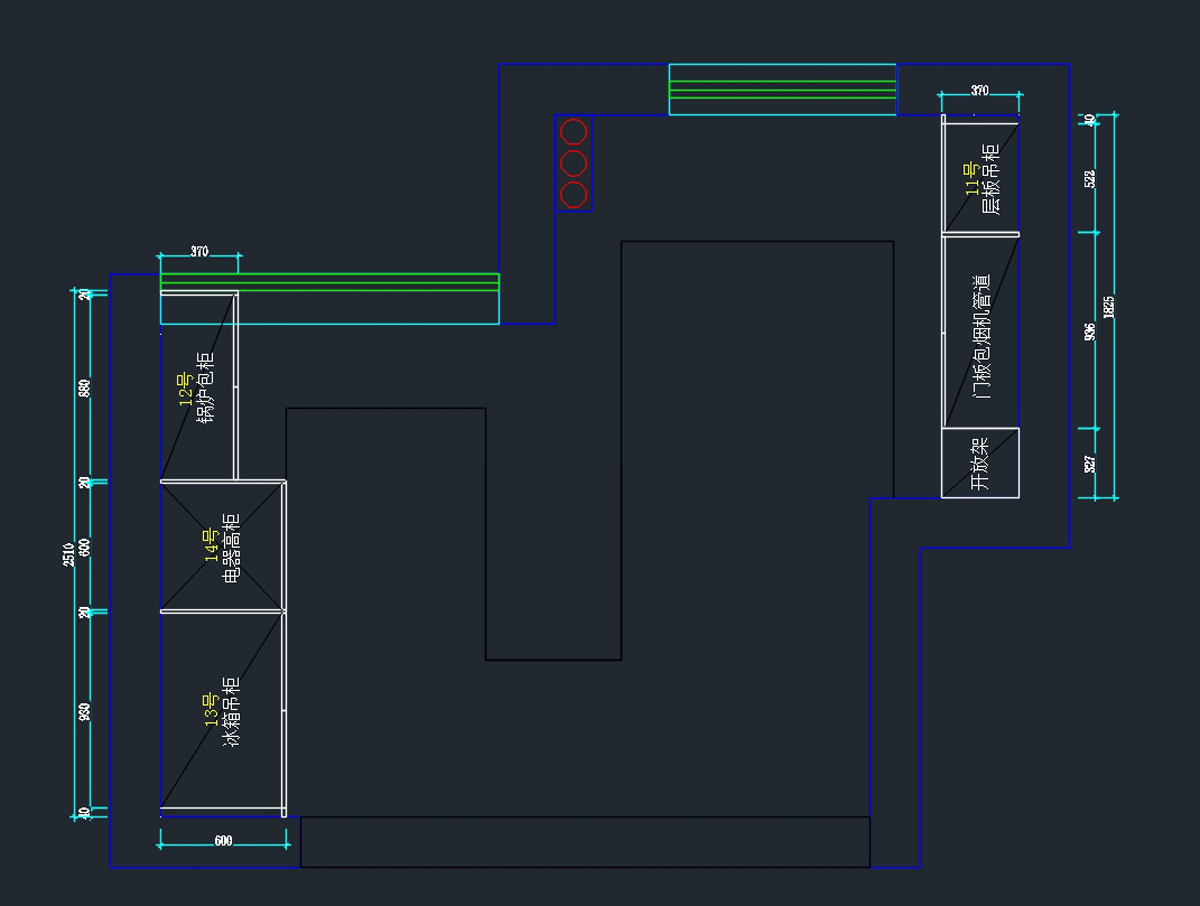Viewport: 1200px width, 906px height.
Task: Click the 开放架 open shelf box
Action: click(x=980, y=463)
